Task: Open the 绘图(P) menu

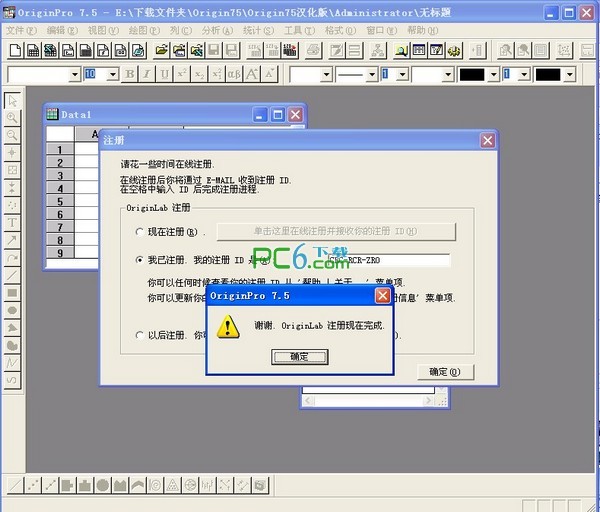Action: point(144,30)
